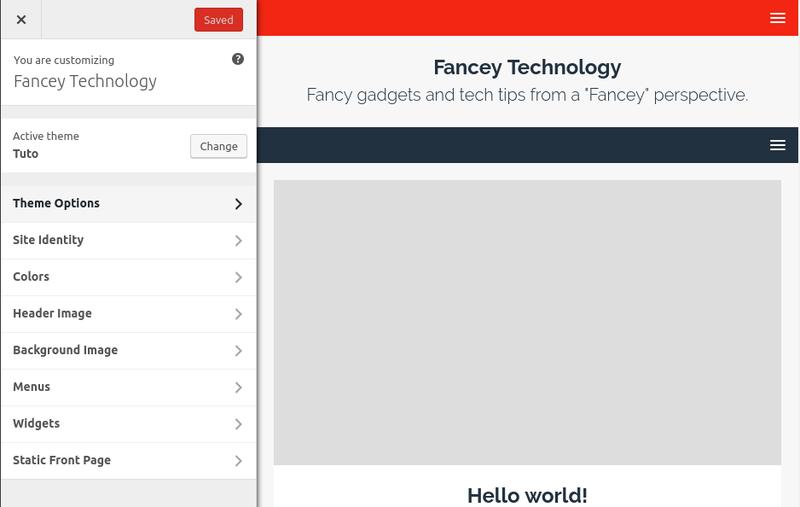Screen dimensions: 800x507
Task: Expand the Site Identity chevron arrow
Action: [x=238, y=241]
